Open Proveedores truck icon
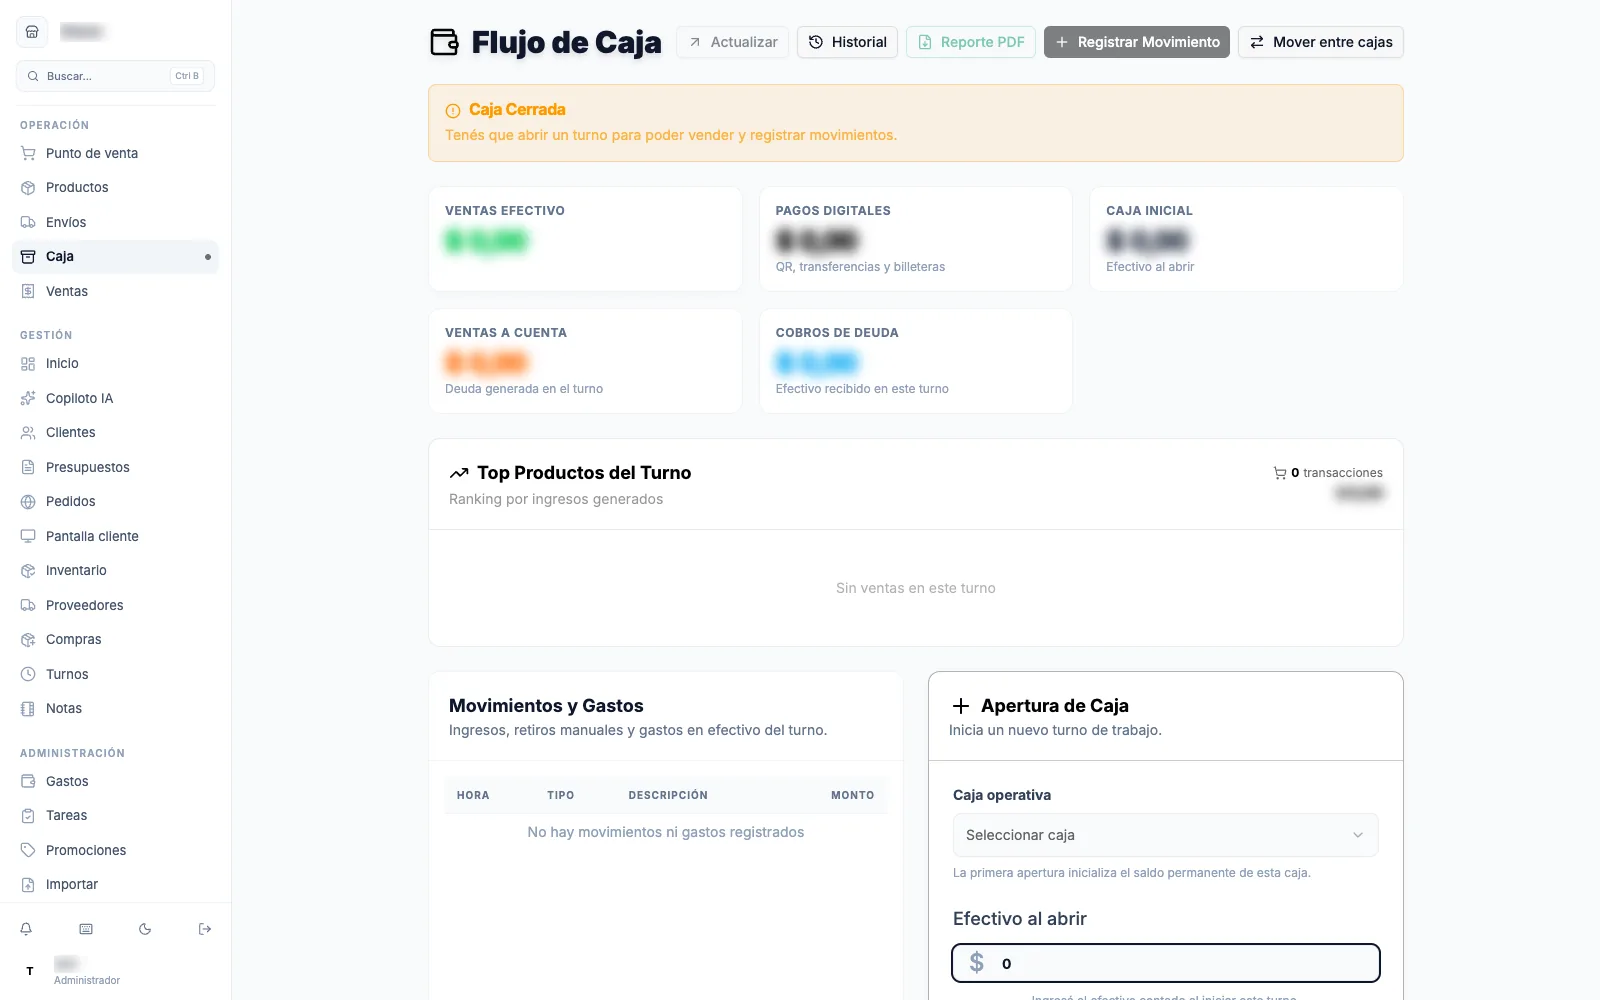 (x=28, y=605)
